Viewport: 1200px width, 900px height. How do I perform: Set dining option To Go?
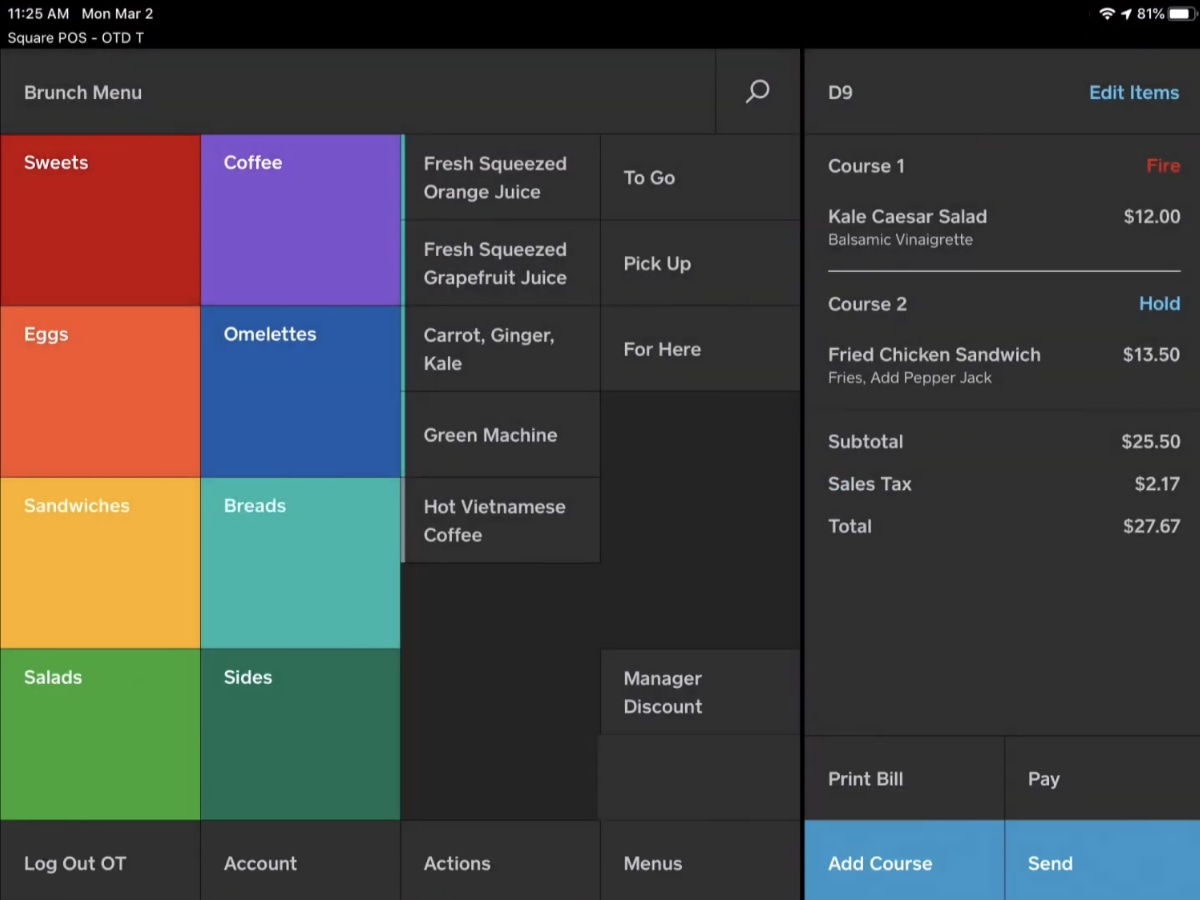click(x=700, y=177)
